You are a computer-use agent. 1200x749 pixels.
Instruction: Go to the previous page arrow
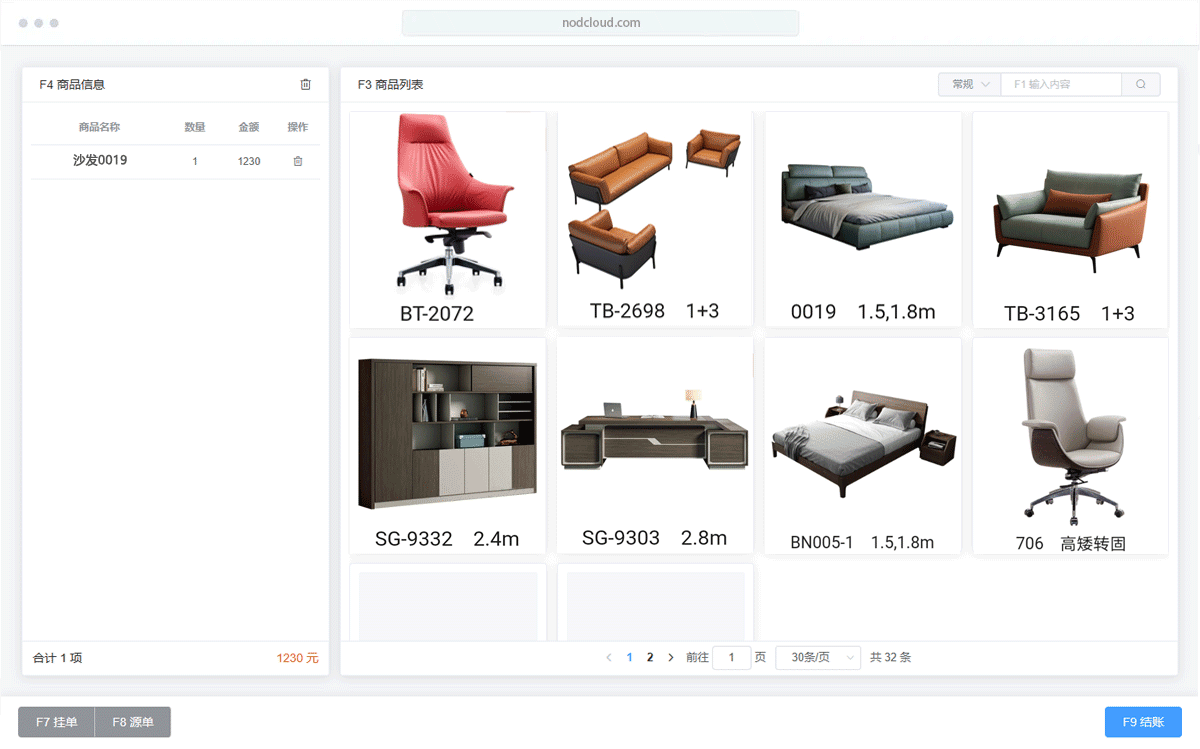[x=609, y=658]
